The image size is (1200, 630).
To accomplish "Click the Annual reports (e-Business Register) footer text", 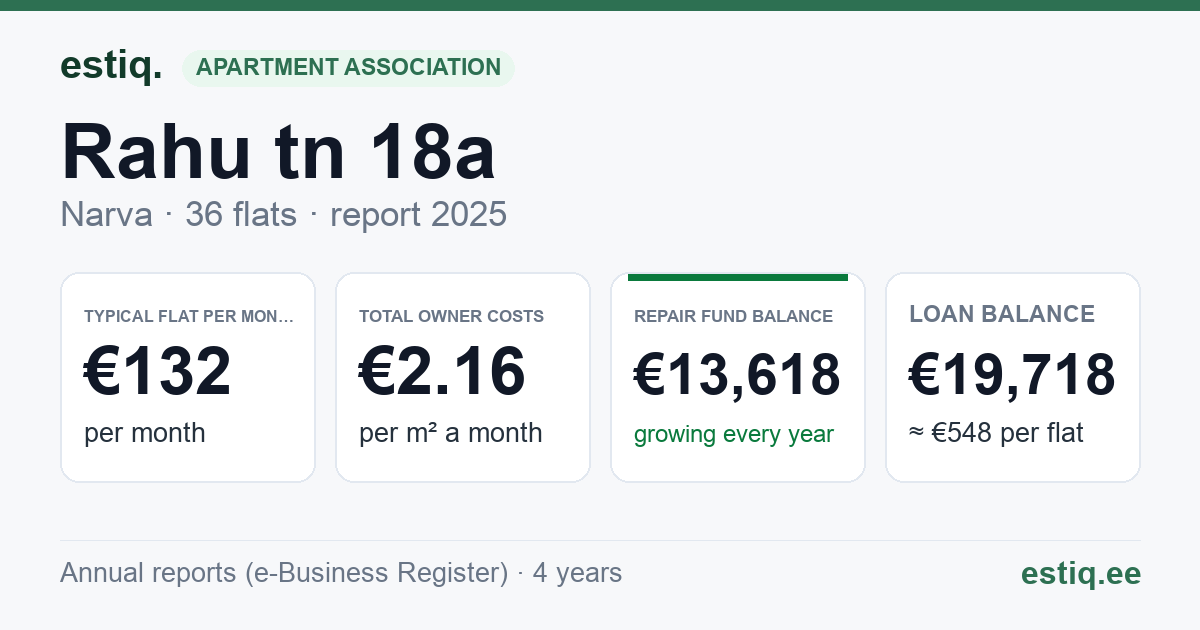I will [341, 573].
